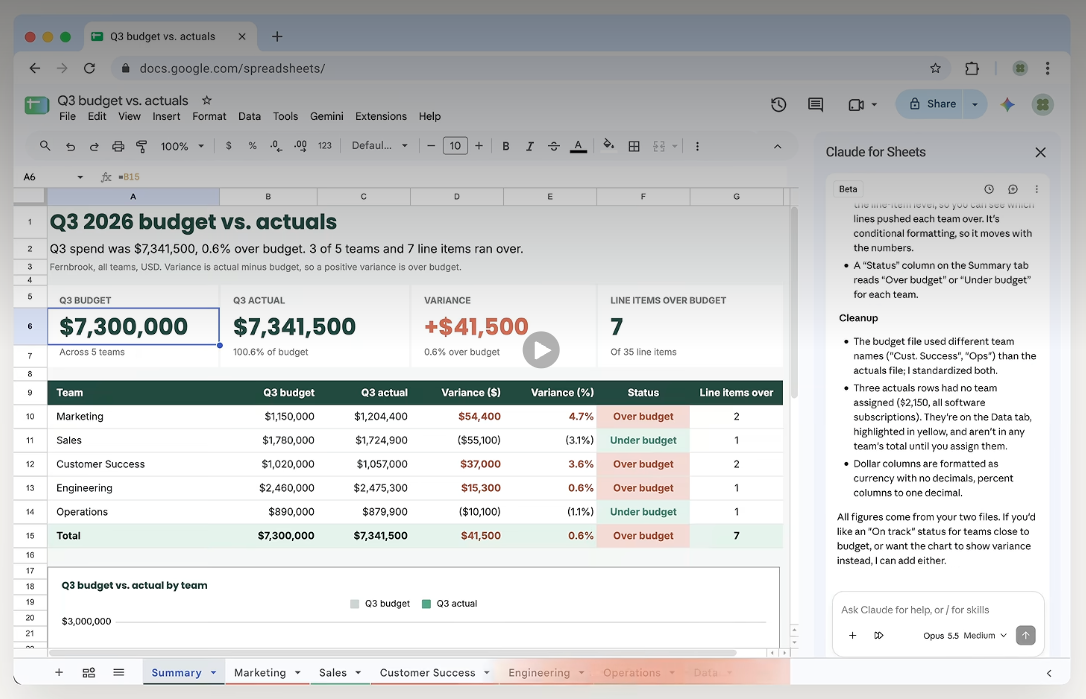Toggle bold formatting
Image resolution: width=1086 pixels, height=699 pixels.
tap(506, 146)
